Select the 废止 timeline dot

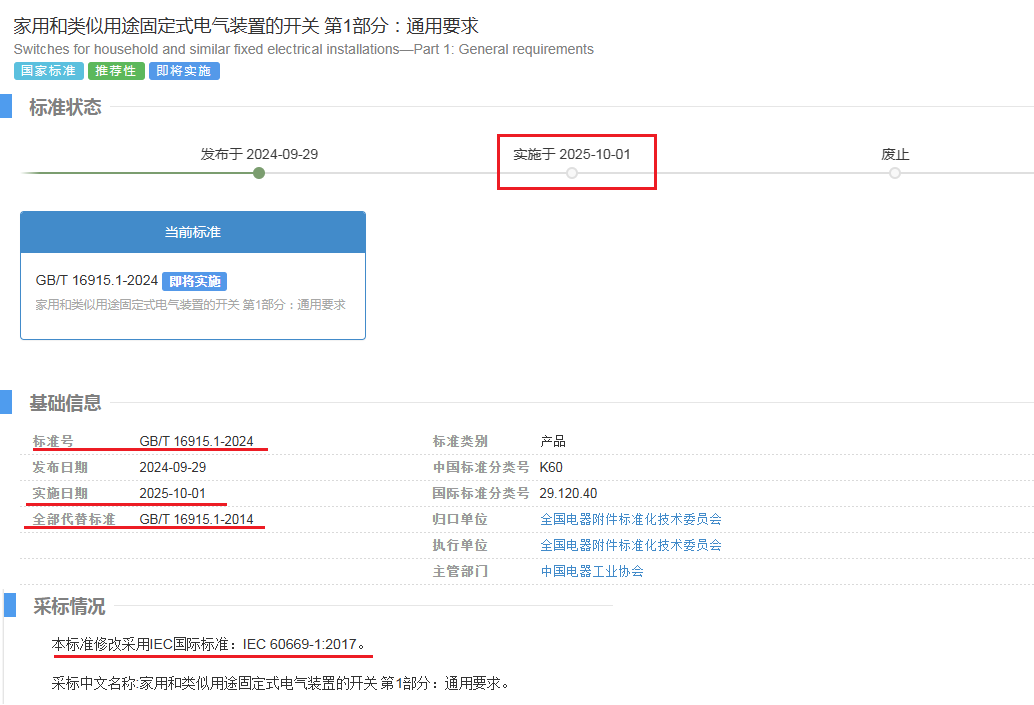click(x=895, y=173)
